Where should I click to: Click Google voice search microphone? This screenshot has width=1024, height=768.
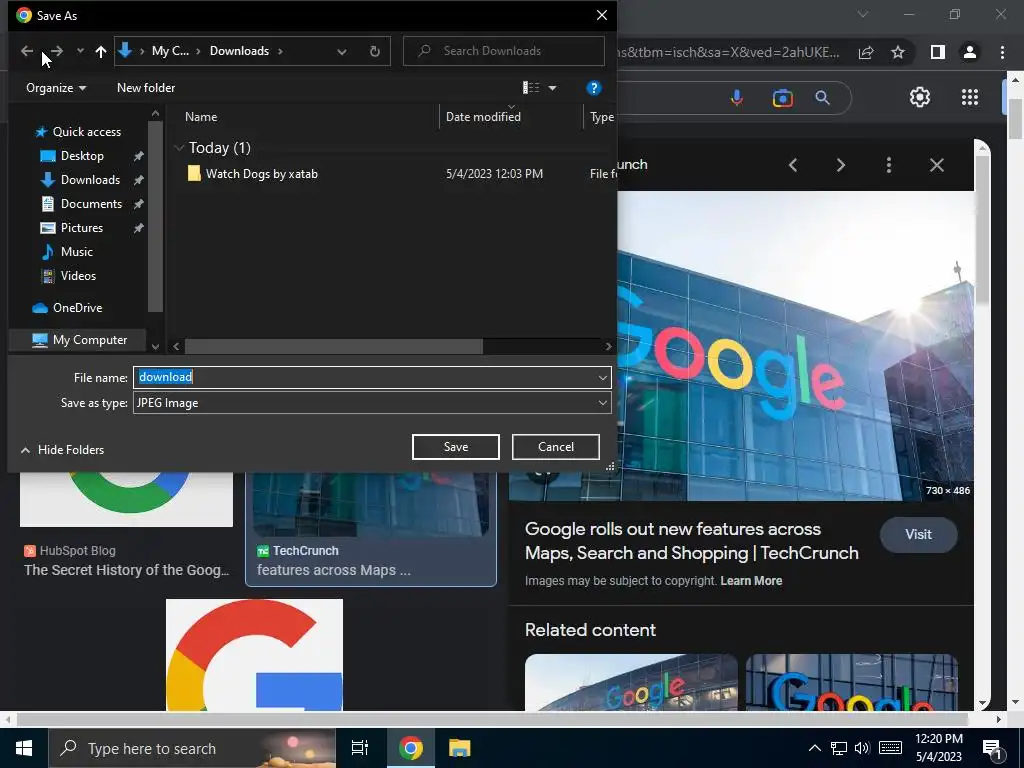pos(737,98)
